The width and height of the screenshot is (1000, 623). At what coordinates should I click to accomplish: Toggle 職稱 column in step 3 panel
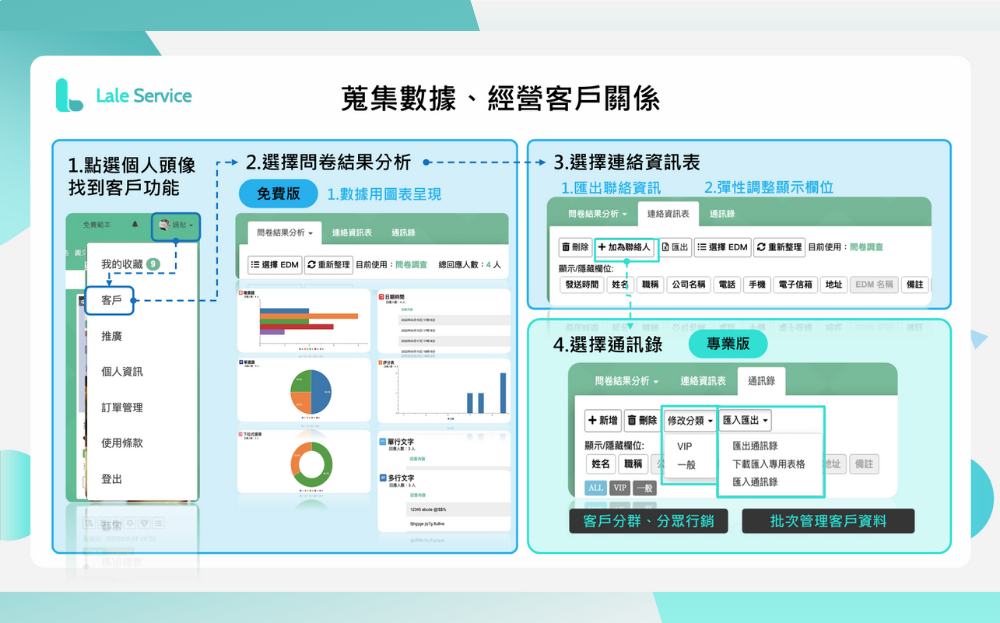[x=650, y=284]
